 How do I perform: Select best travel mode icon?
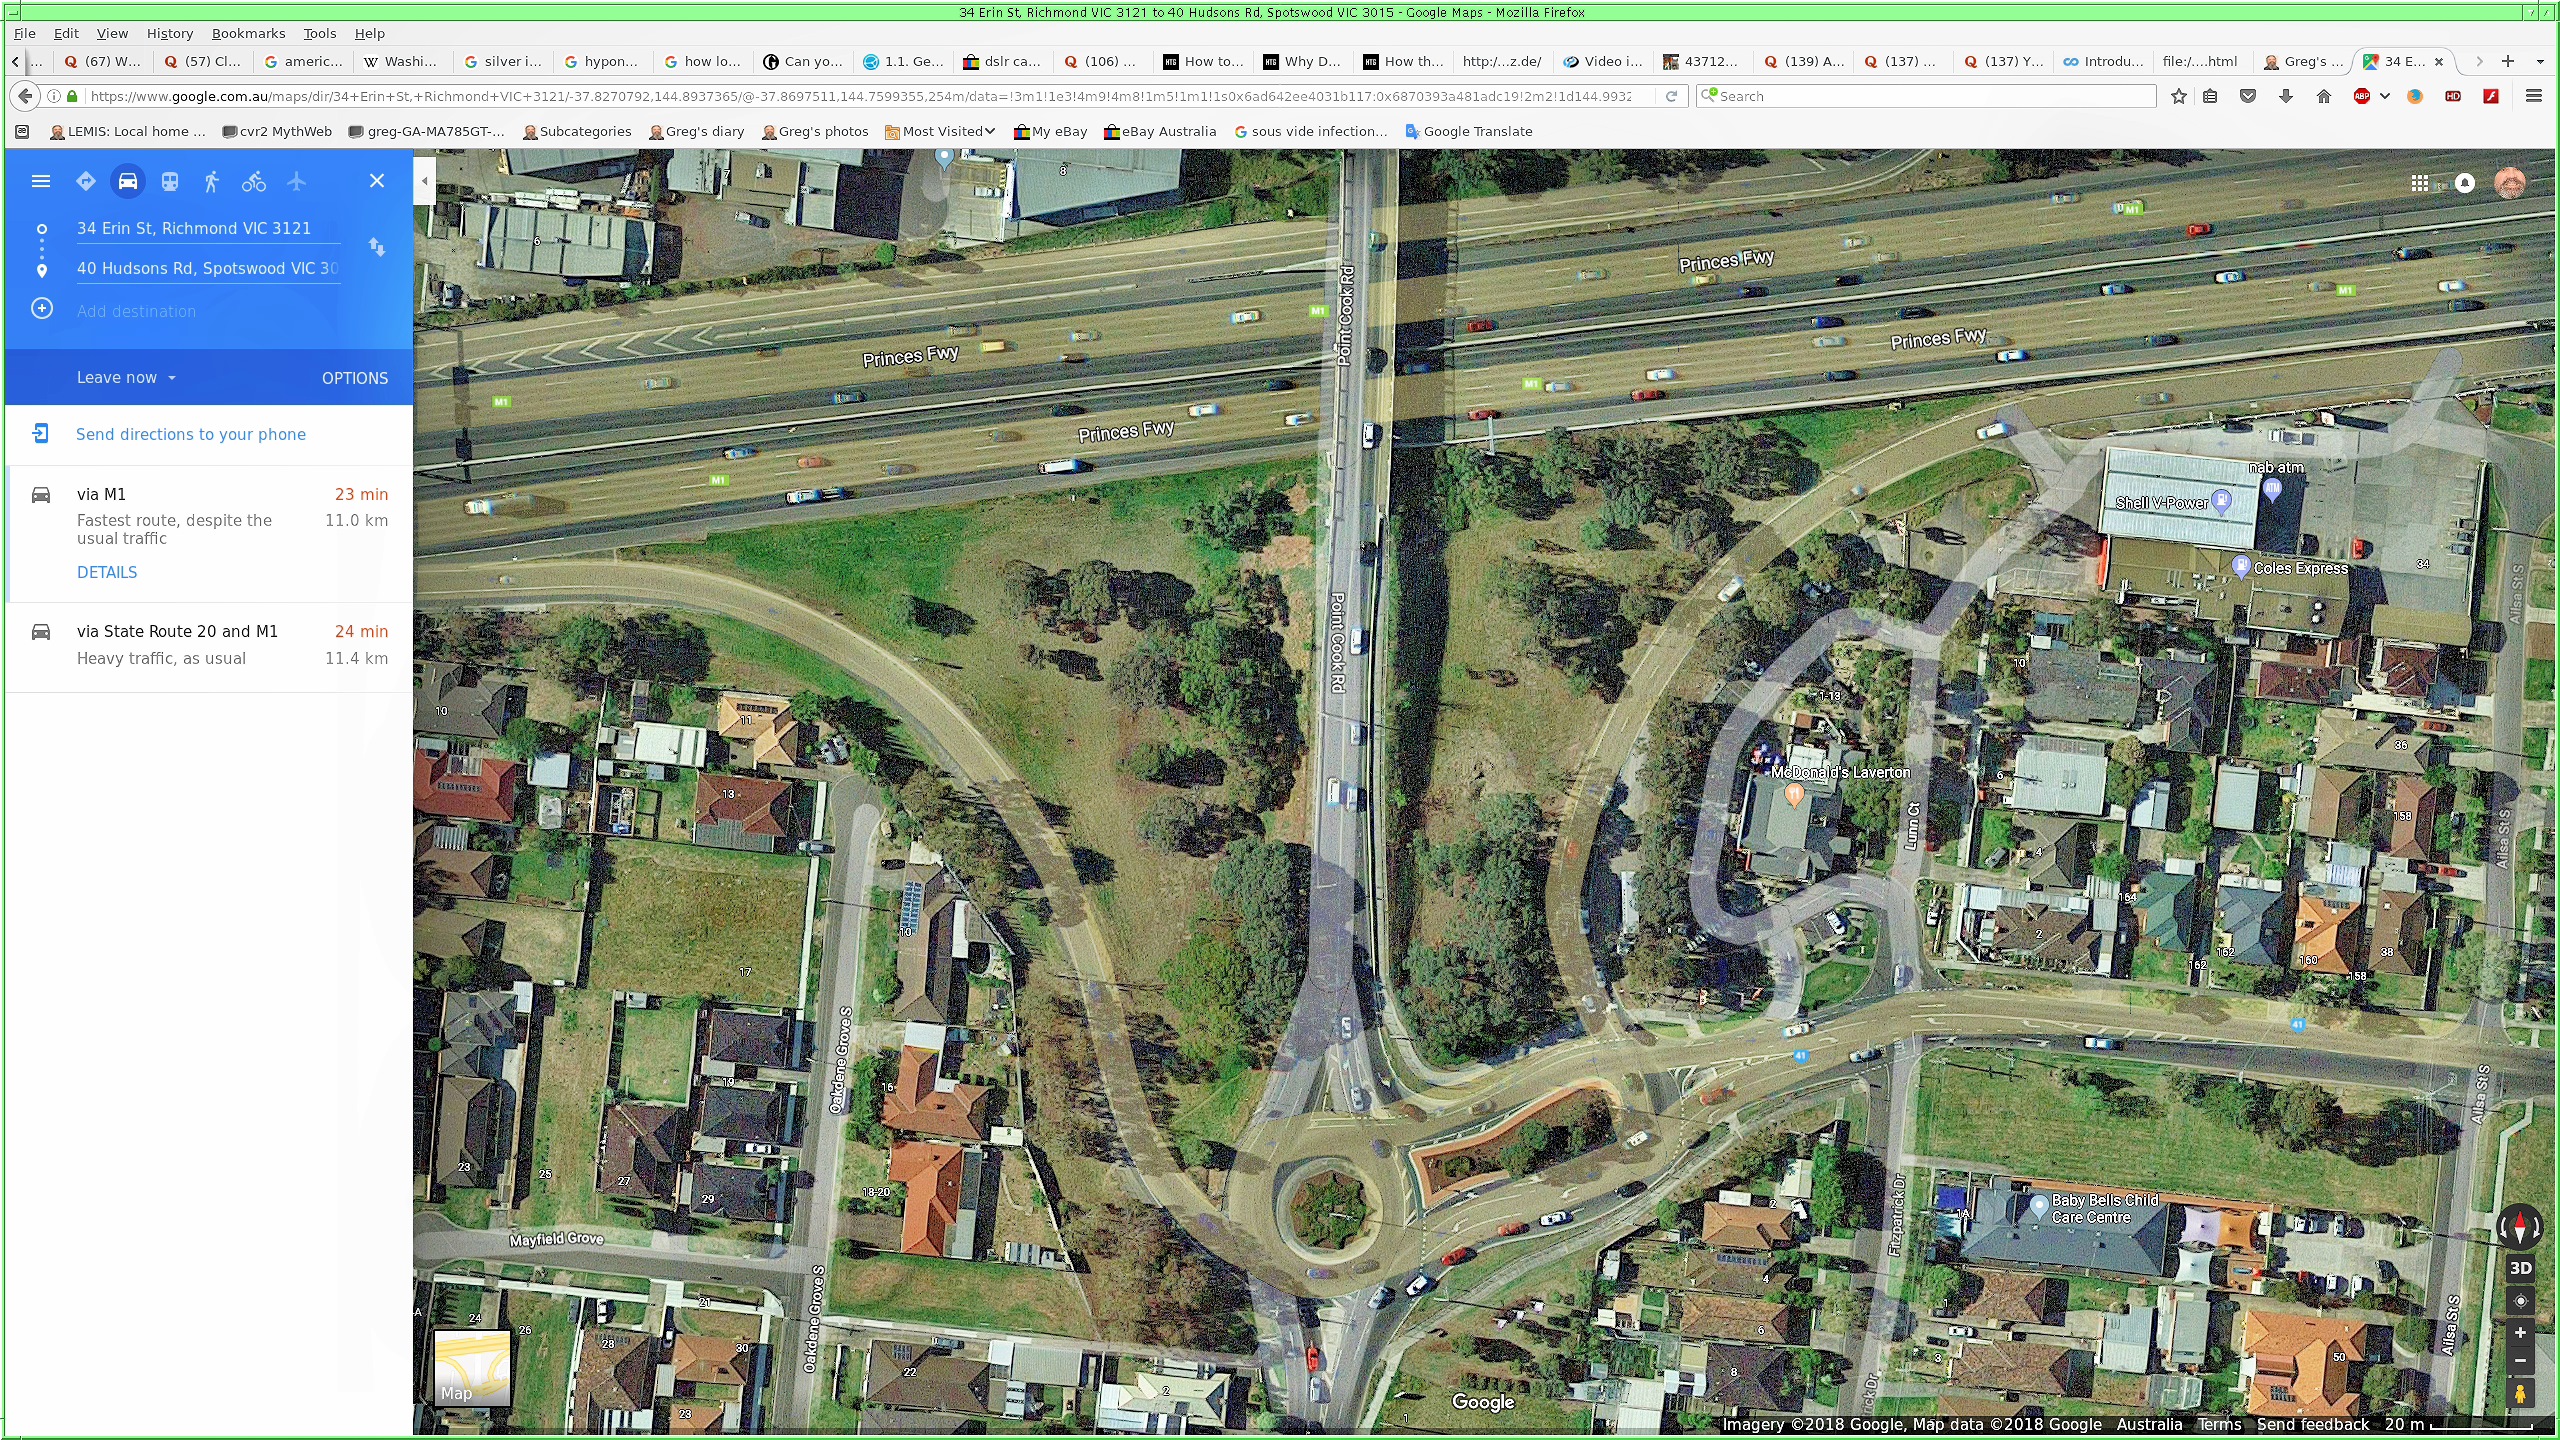click(86, 181)
